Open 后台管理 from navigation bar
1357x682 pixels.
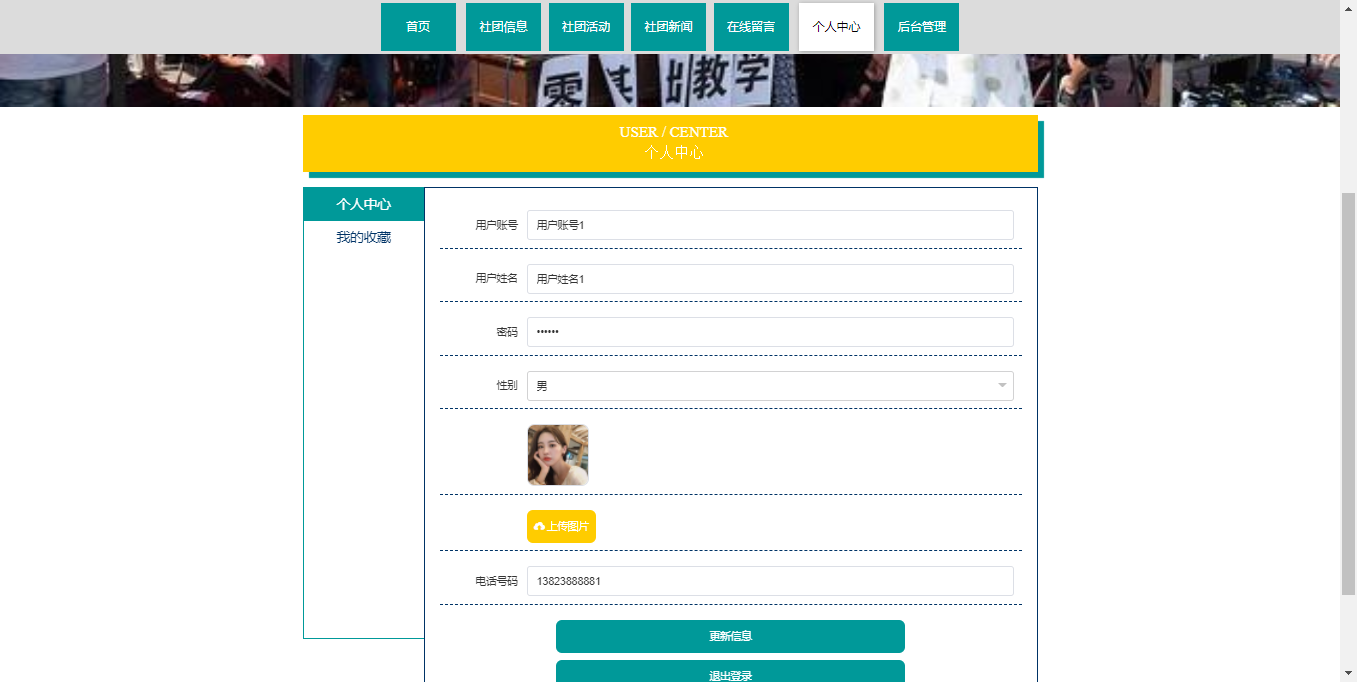click(x=921, y=27)
